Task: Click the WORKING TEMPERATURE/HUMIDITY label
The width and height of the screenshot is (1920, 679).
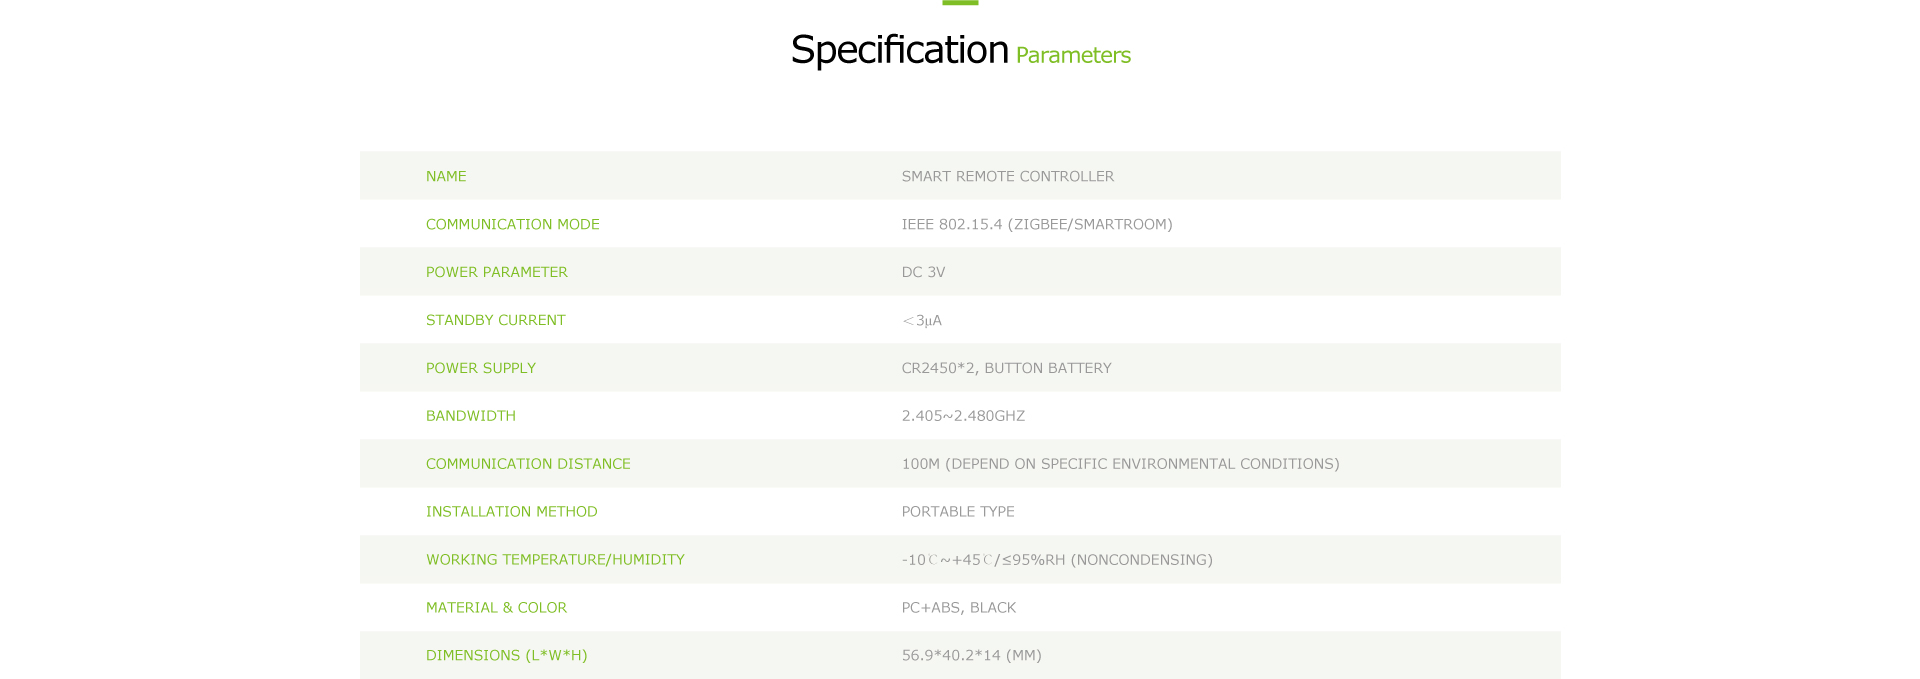Action: (x=555, y=560)
